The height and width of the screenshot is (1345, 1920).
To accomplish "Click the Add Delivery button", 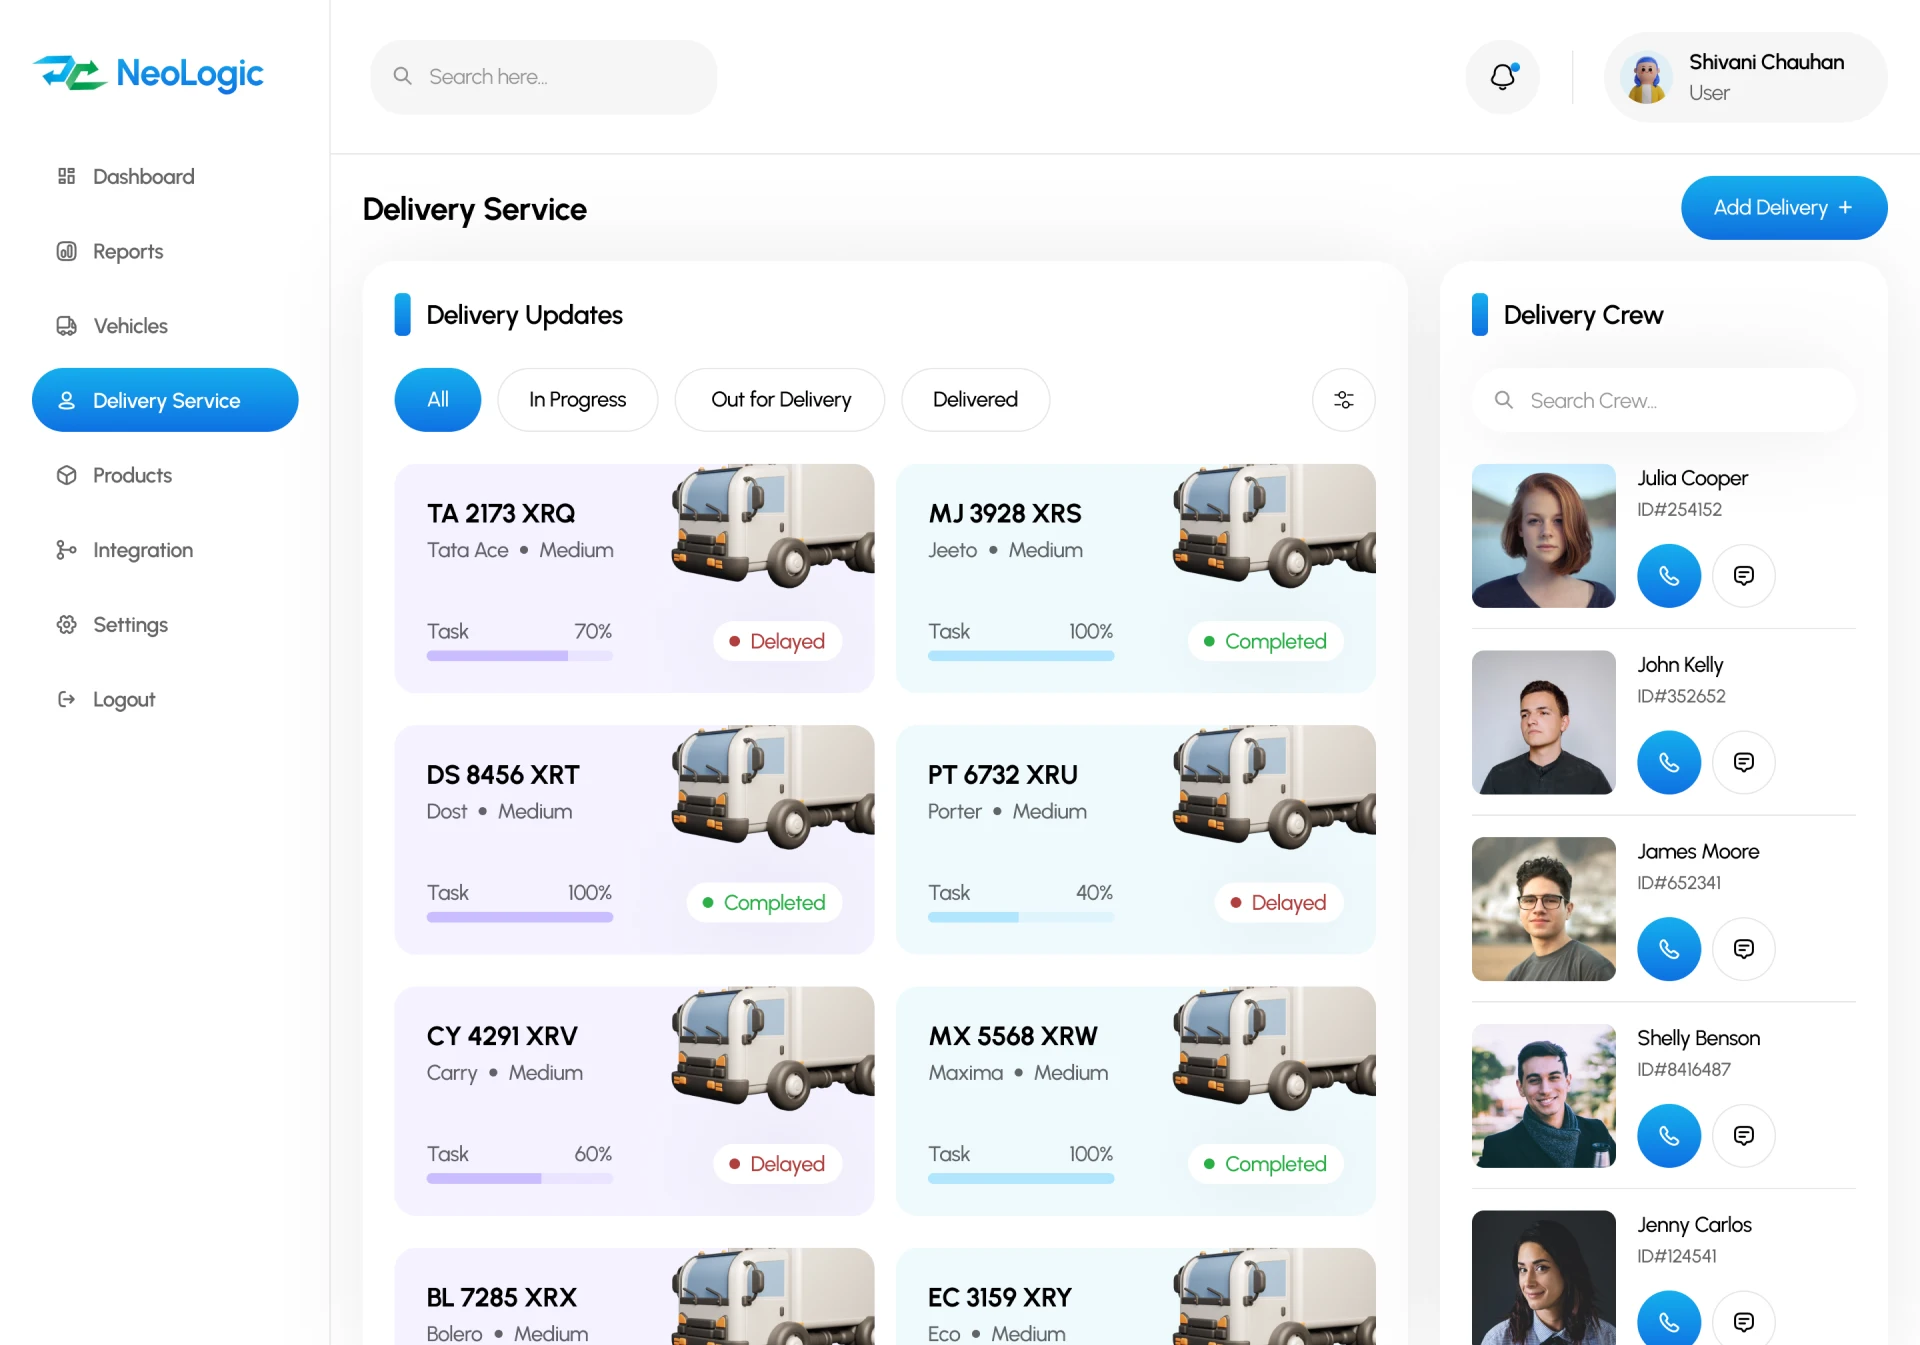I will [1783, 207].
